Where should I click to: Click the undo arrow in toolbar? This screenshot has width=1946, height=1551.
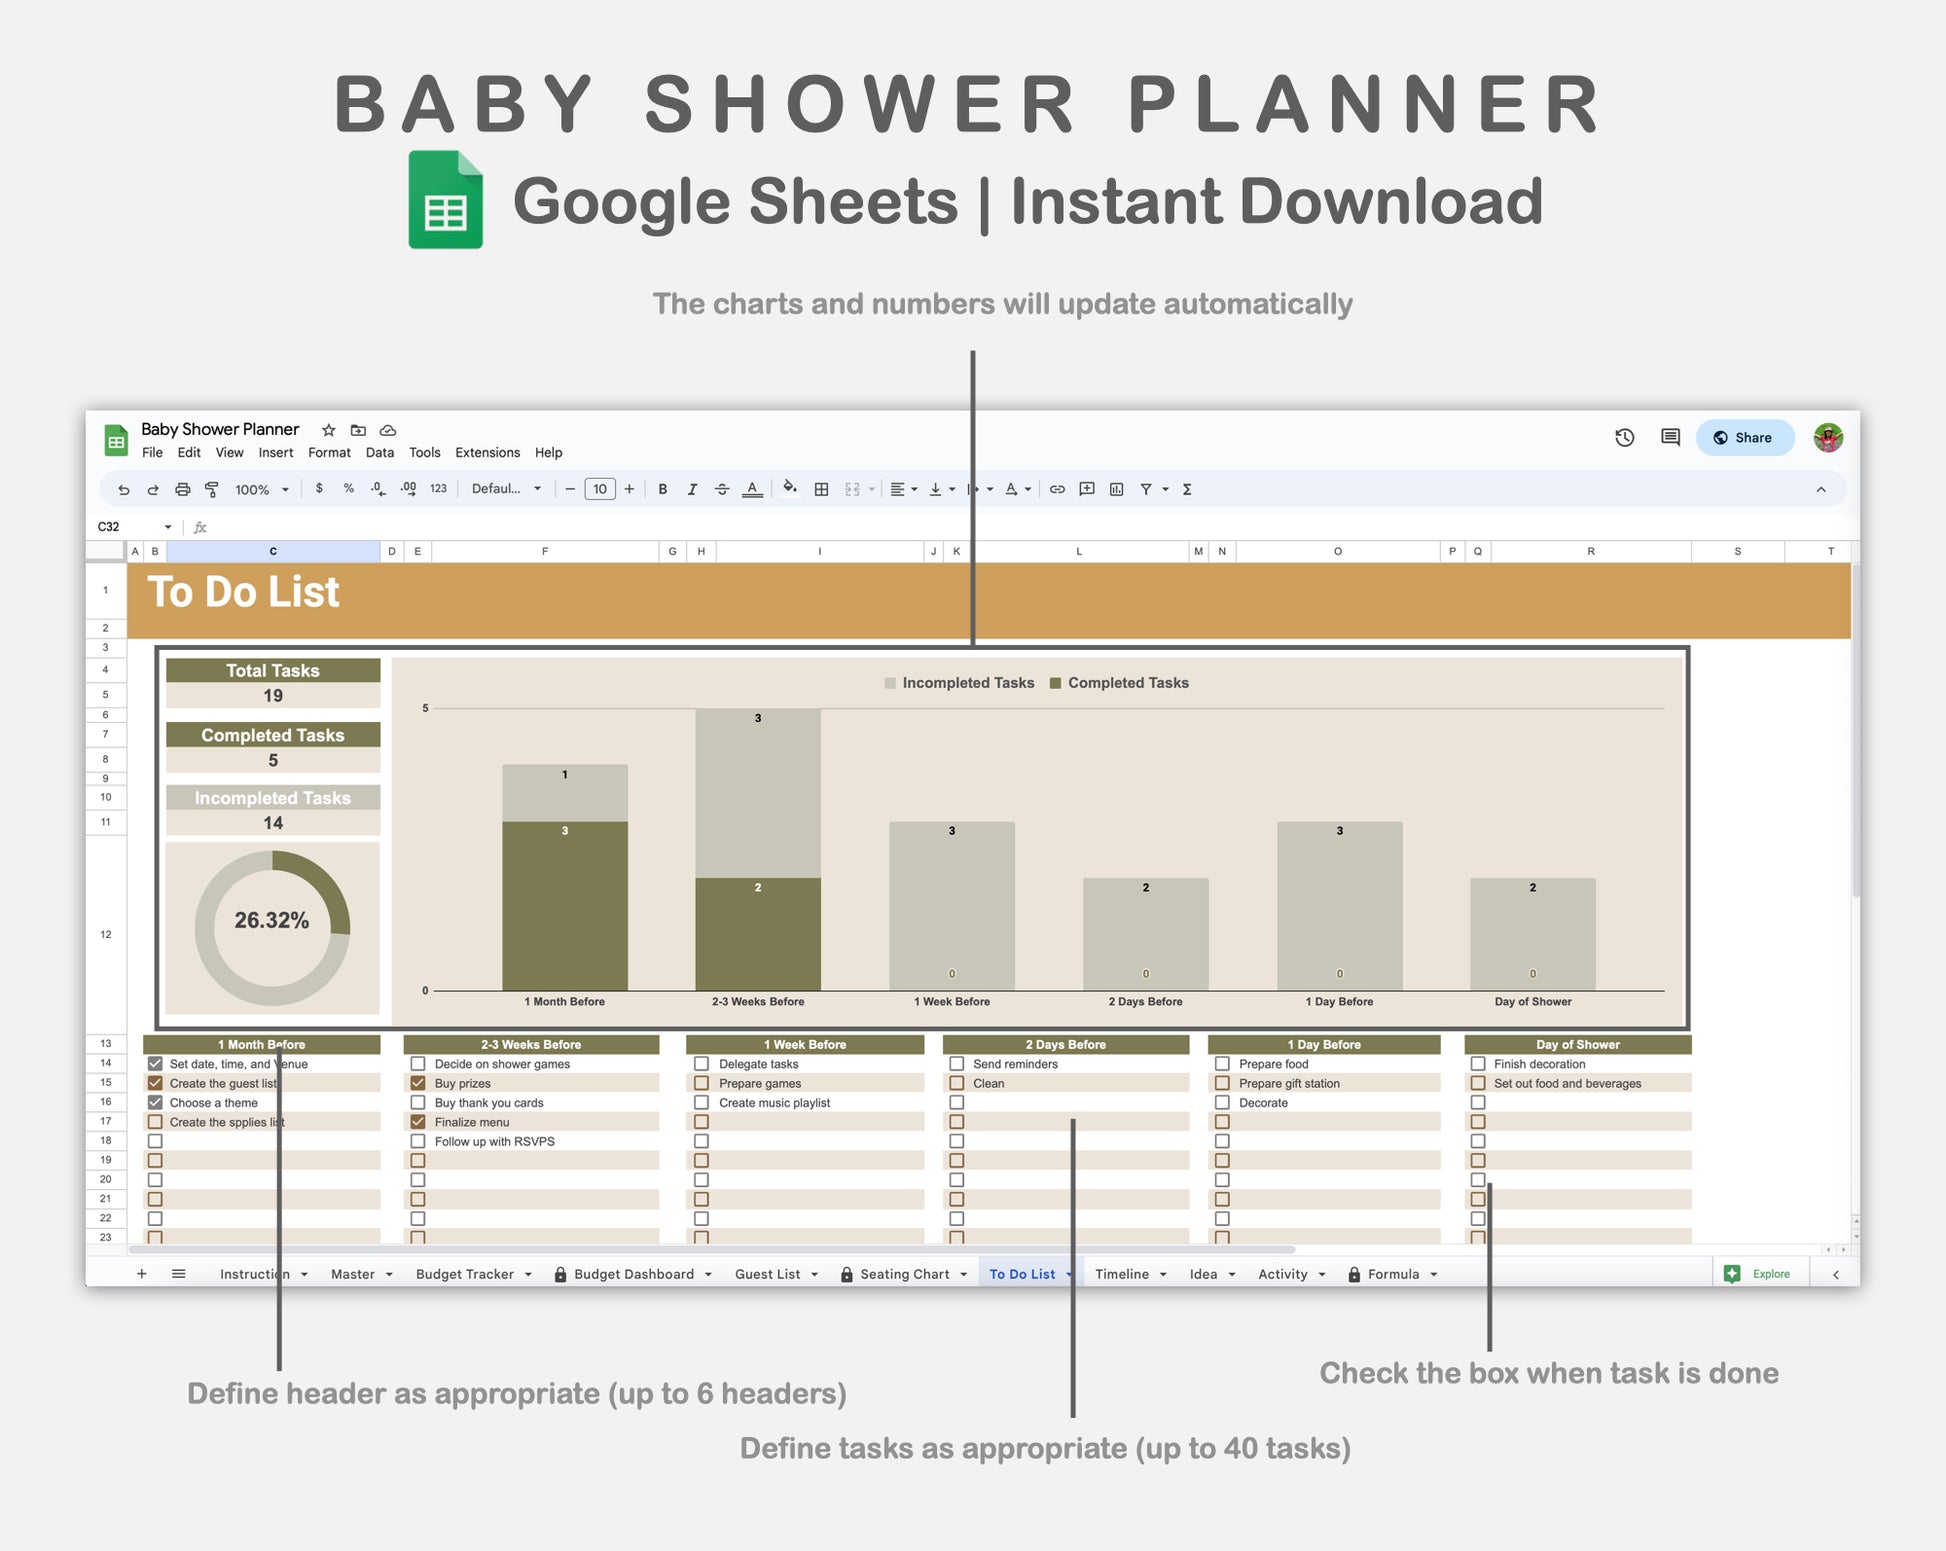point(123,490)
